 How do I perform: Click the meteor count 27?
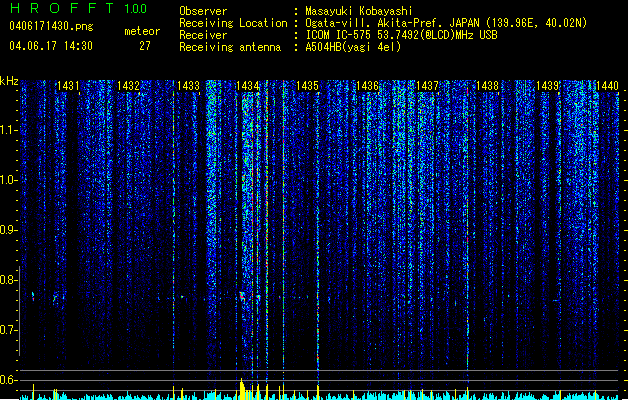(x=145, y=46)
